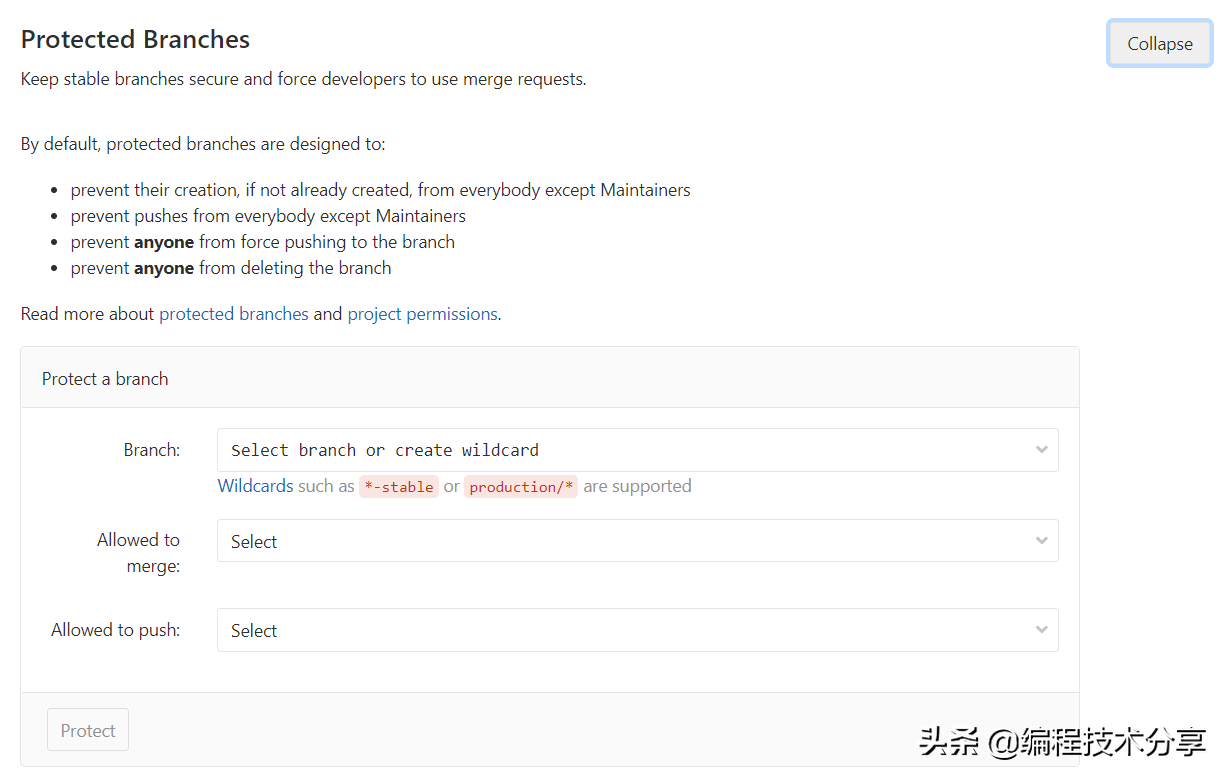Image resolution: width=1229 pixels, height=780 pixels.
Task: Open the Allowed to merge dropdown
Action: 637,541
